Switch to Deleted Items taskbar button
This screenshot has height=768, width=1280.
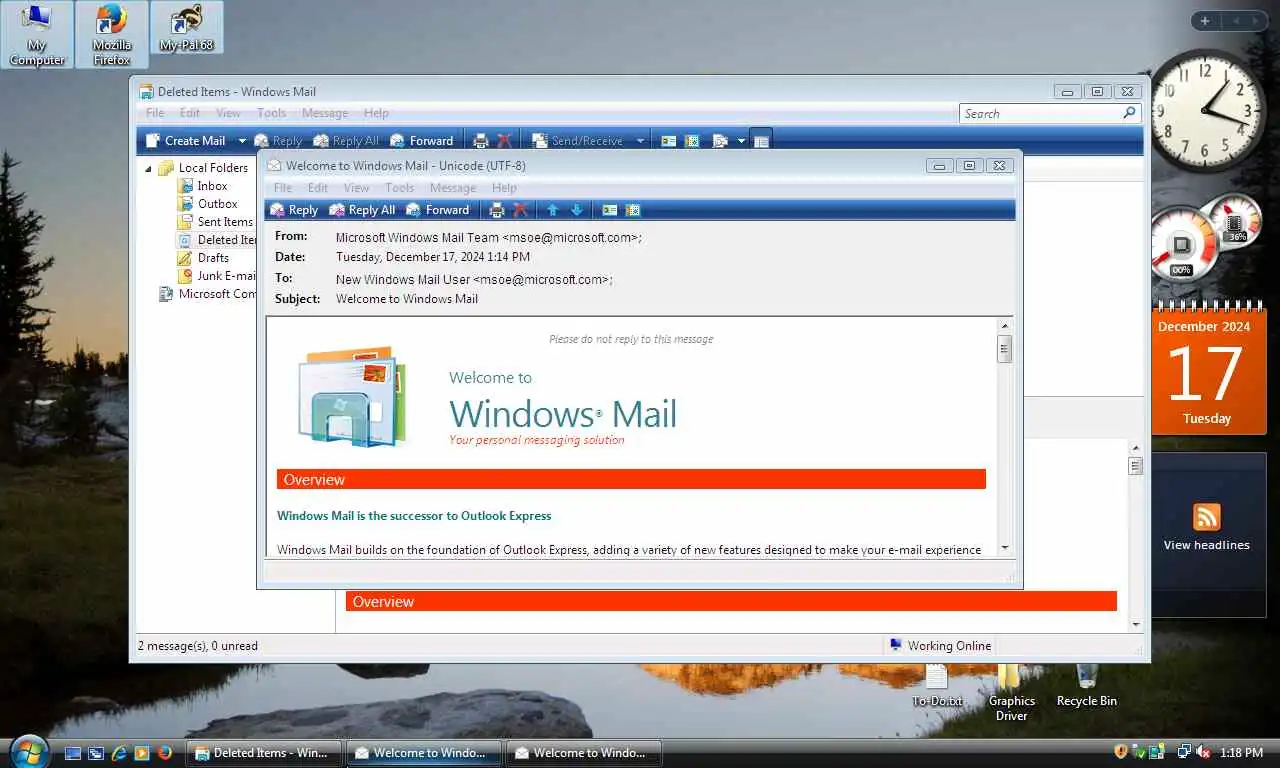(x=264, y=753)
